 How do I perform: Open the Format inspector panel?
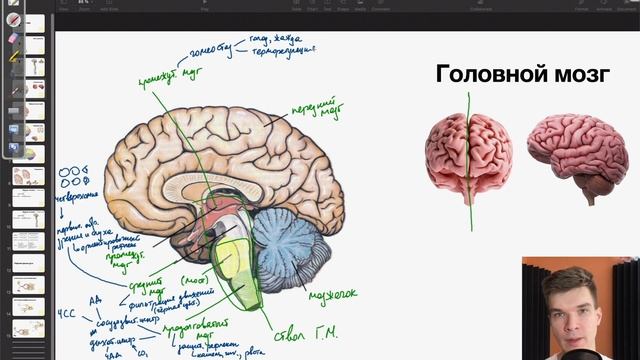[582, 5]
